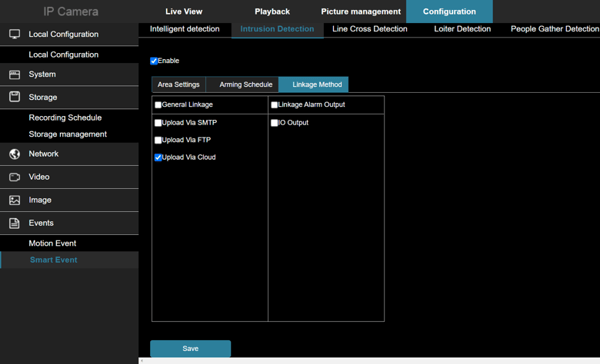Click the Events document icon

point(15,223)
